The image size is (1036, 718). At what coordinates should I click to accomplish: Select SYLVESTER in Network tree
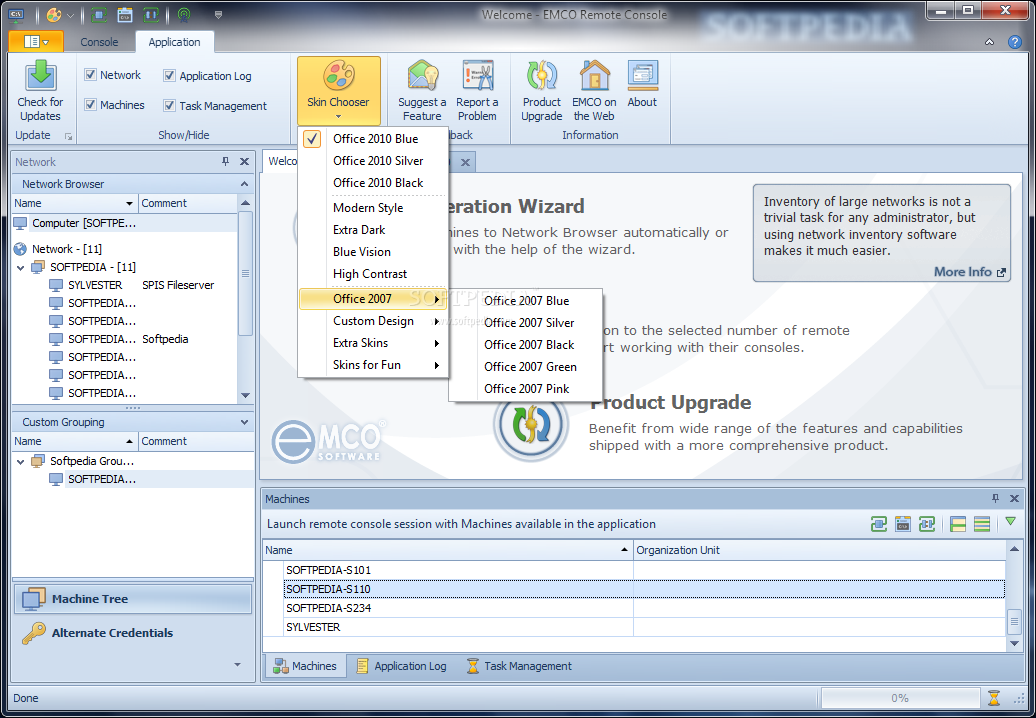click(95, 285)
